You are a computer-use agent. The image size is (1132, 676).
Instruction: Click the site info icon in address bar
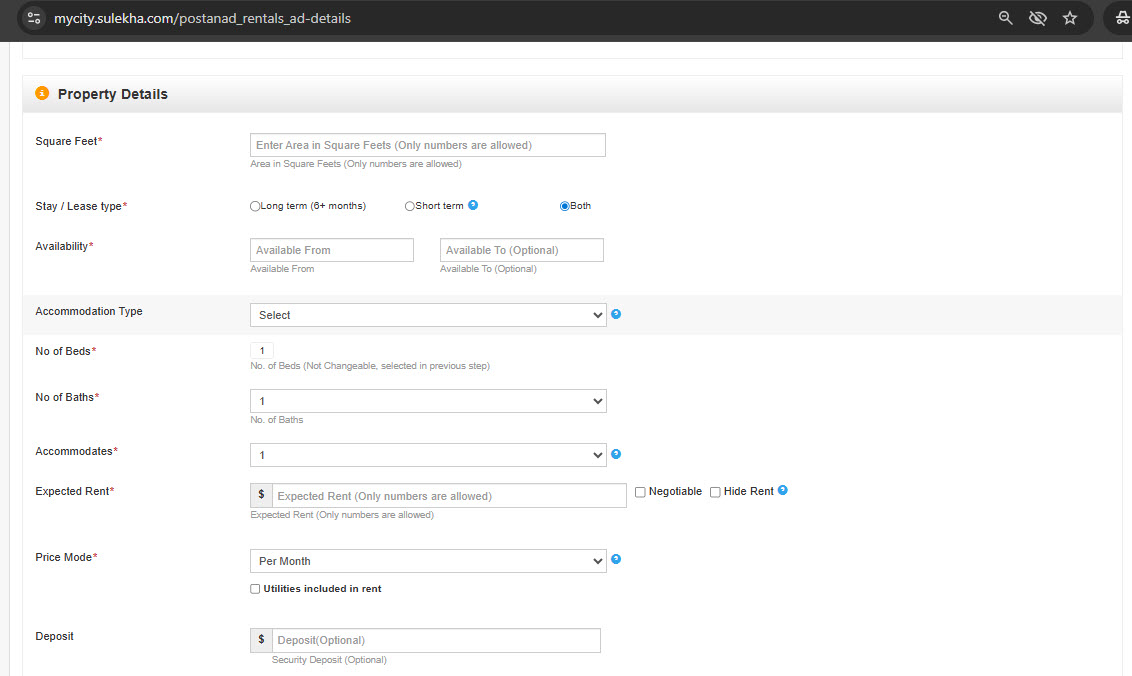coord(34,18)
